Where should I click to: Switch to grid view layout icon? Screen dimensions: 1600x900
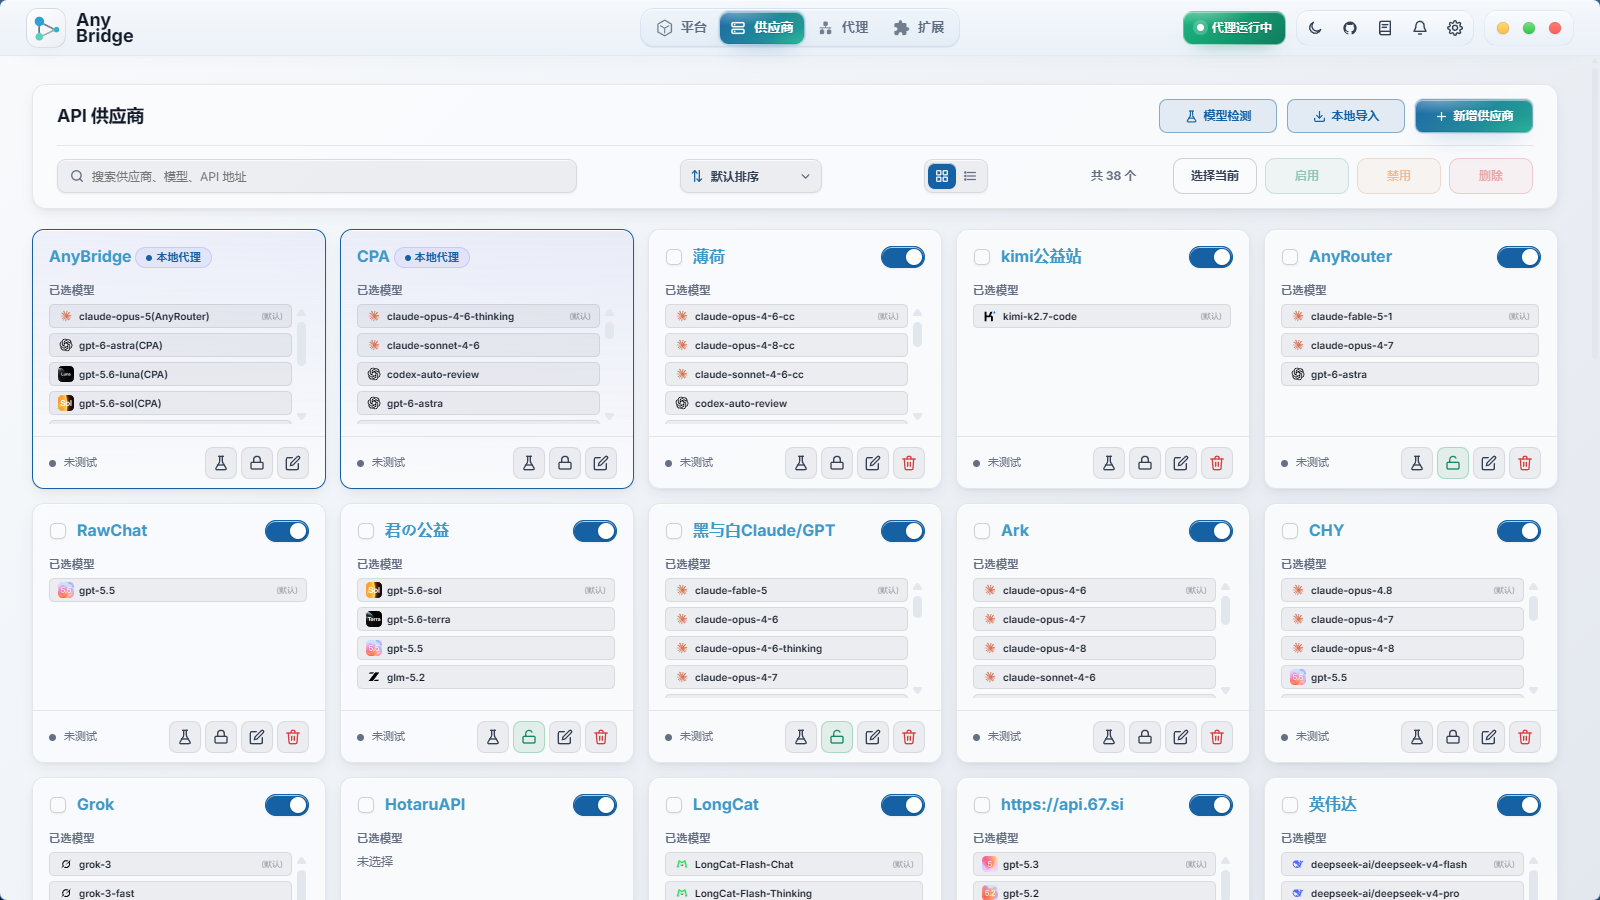[942, 176]
